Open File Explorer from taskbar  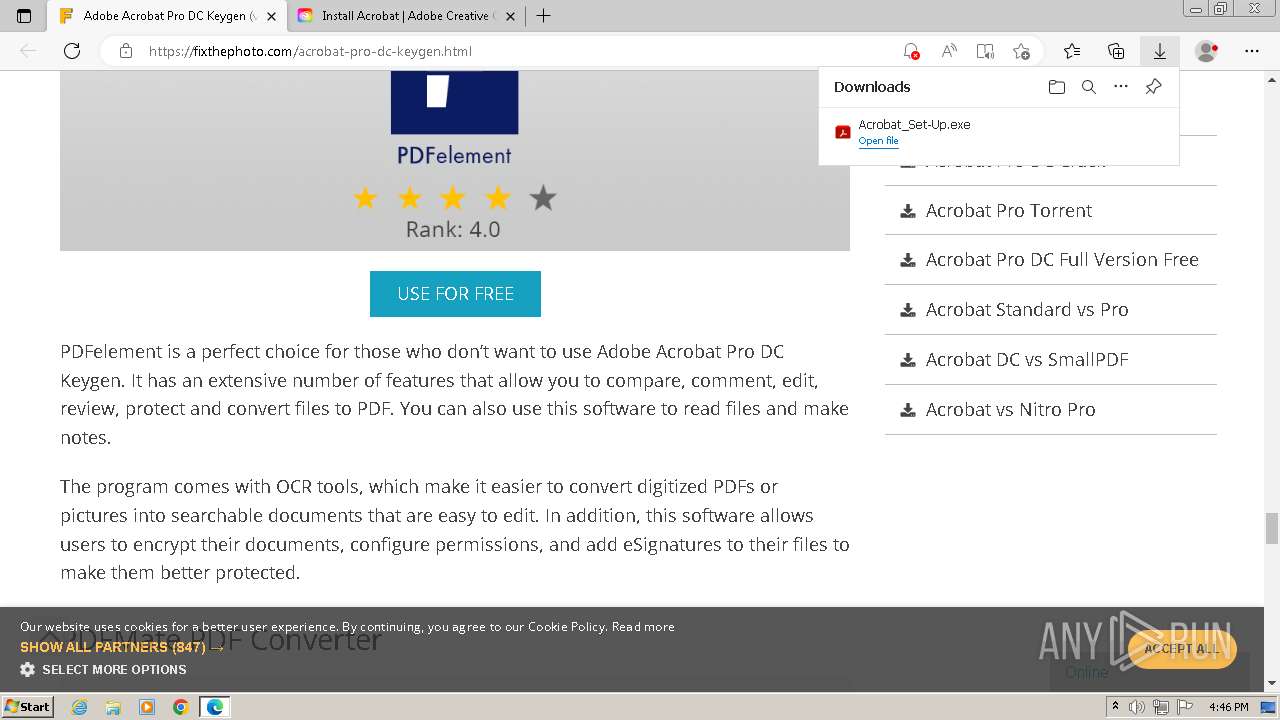click(113, 707)
